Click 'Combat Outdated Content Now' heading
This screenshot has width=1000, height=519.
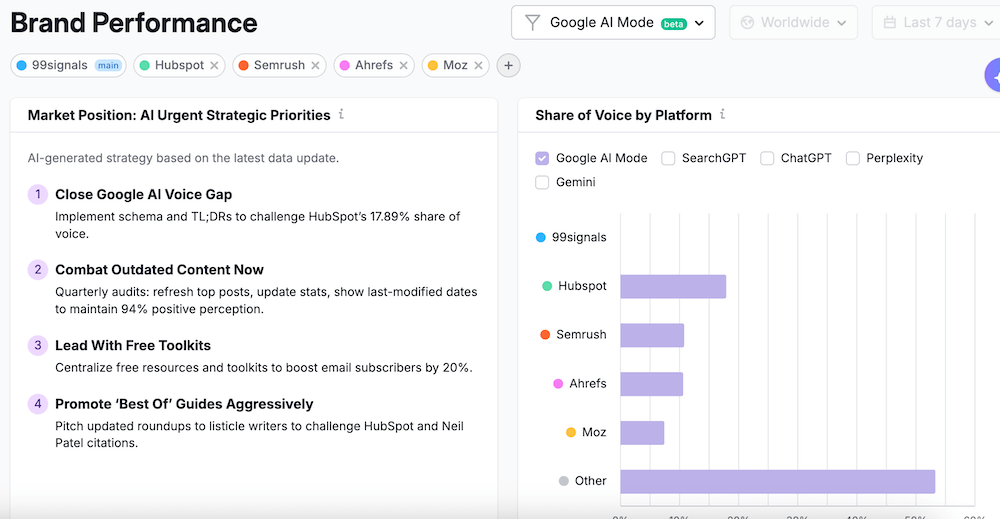pyautogui.click(x=159, y=270)
